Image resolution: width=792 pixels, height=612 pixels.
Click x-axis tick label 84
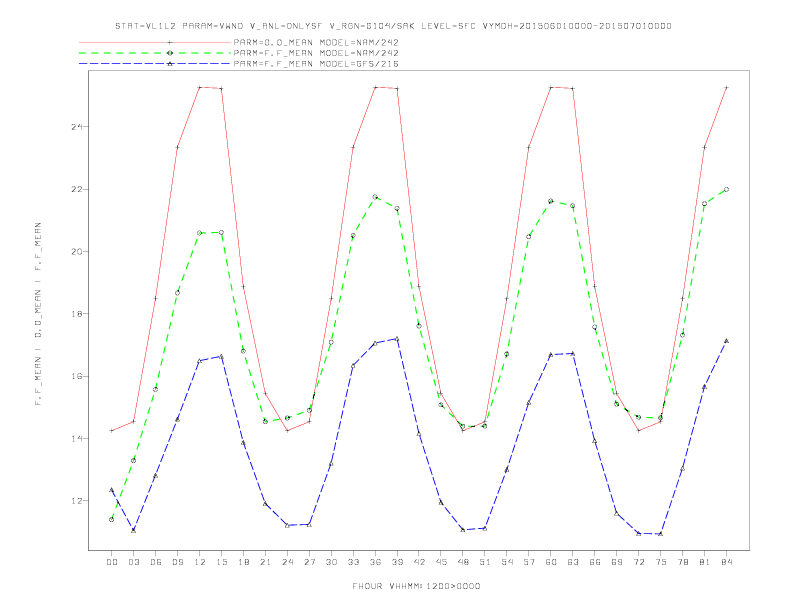(x=726, y=562)
